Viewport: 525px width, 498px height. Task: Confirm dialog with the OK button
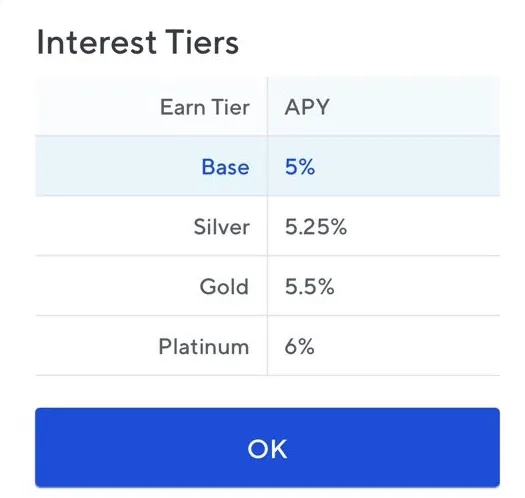tap(267, 447)
